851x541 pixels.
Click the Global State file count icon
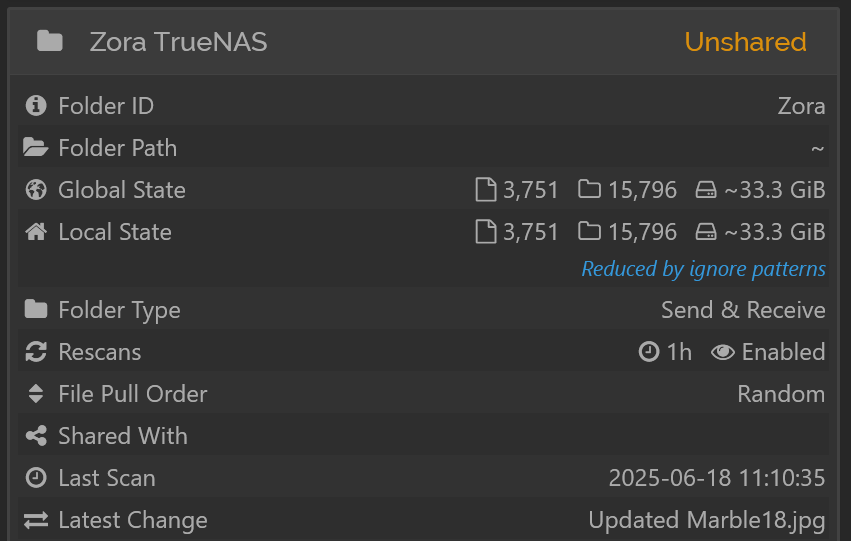(x=486, y=189)
